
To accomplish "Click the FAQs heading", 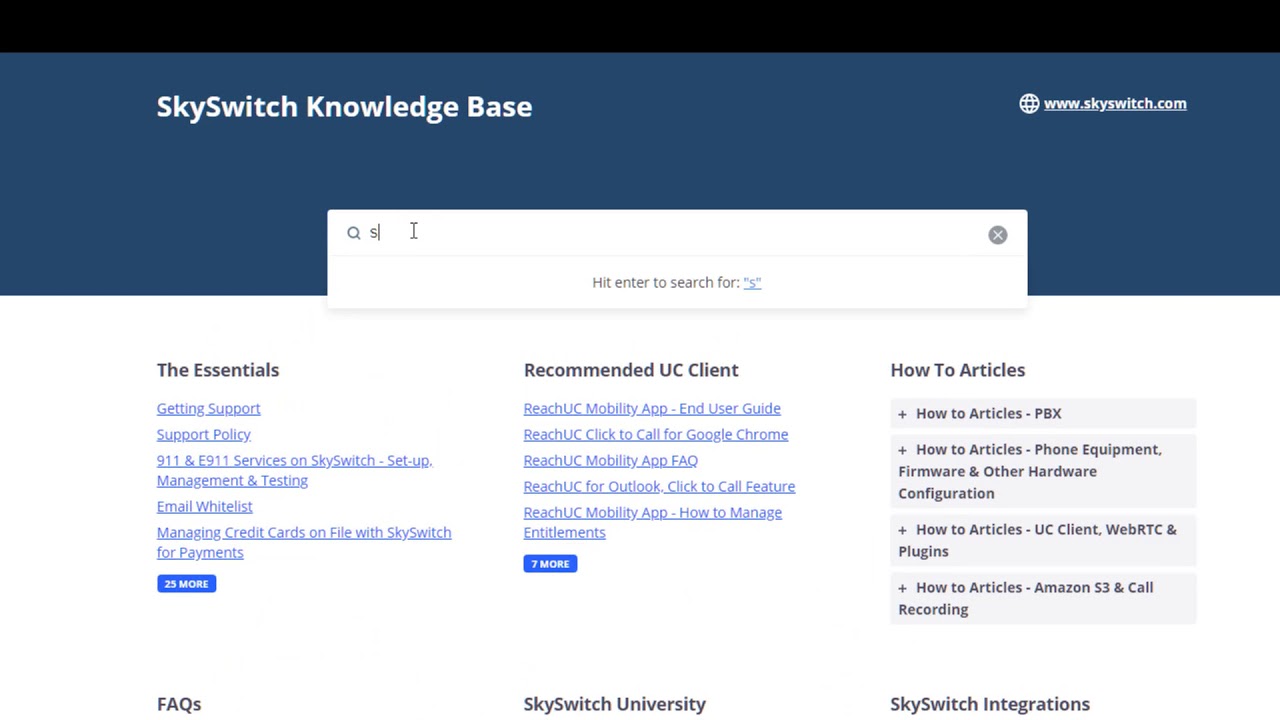I will point(179,704).
